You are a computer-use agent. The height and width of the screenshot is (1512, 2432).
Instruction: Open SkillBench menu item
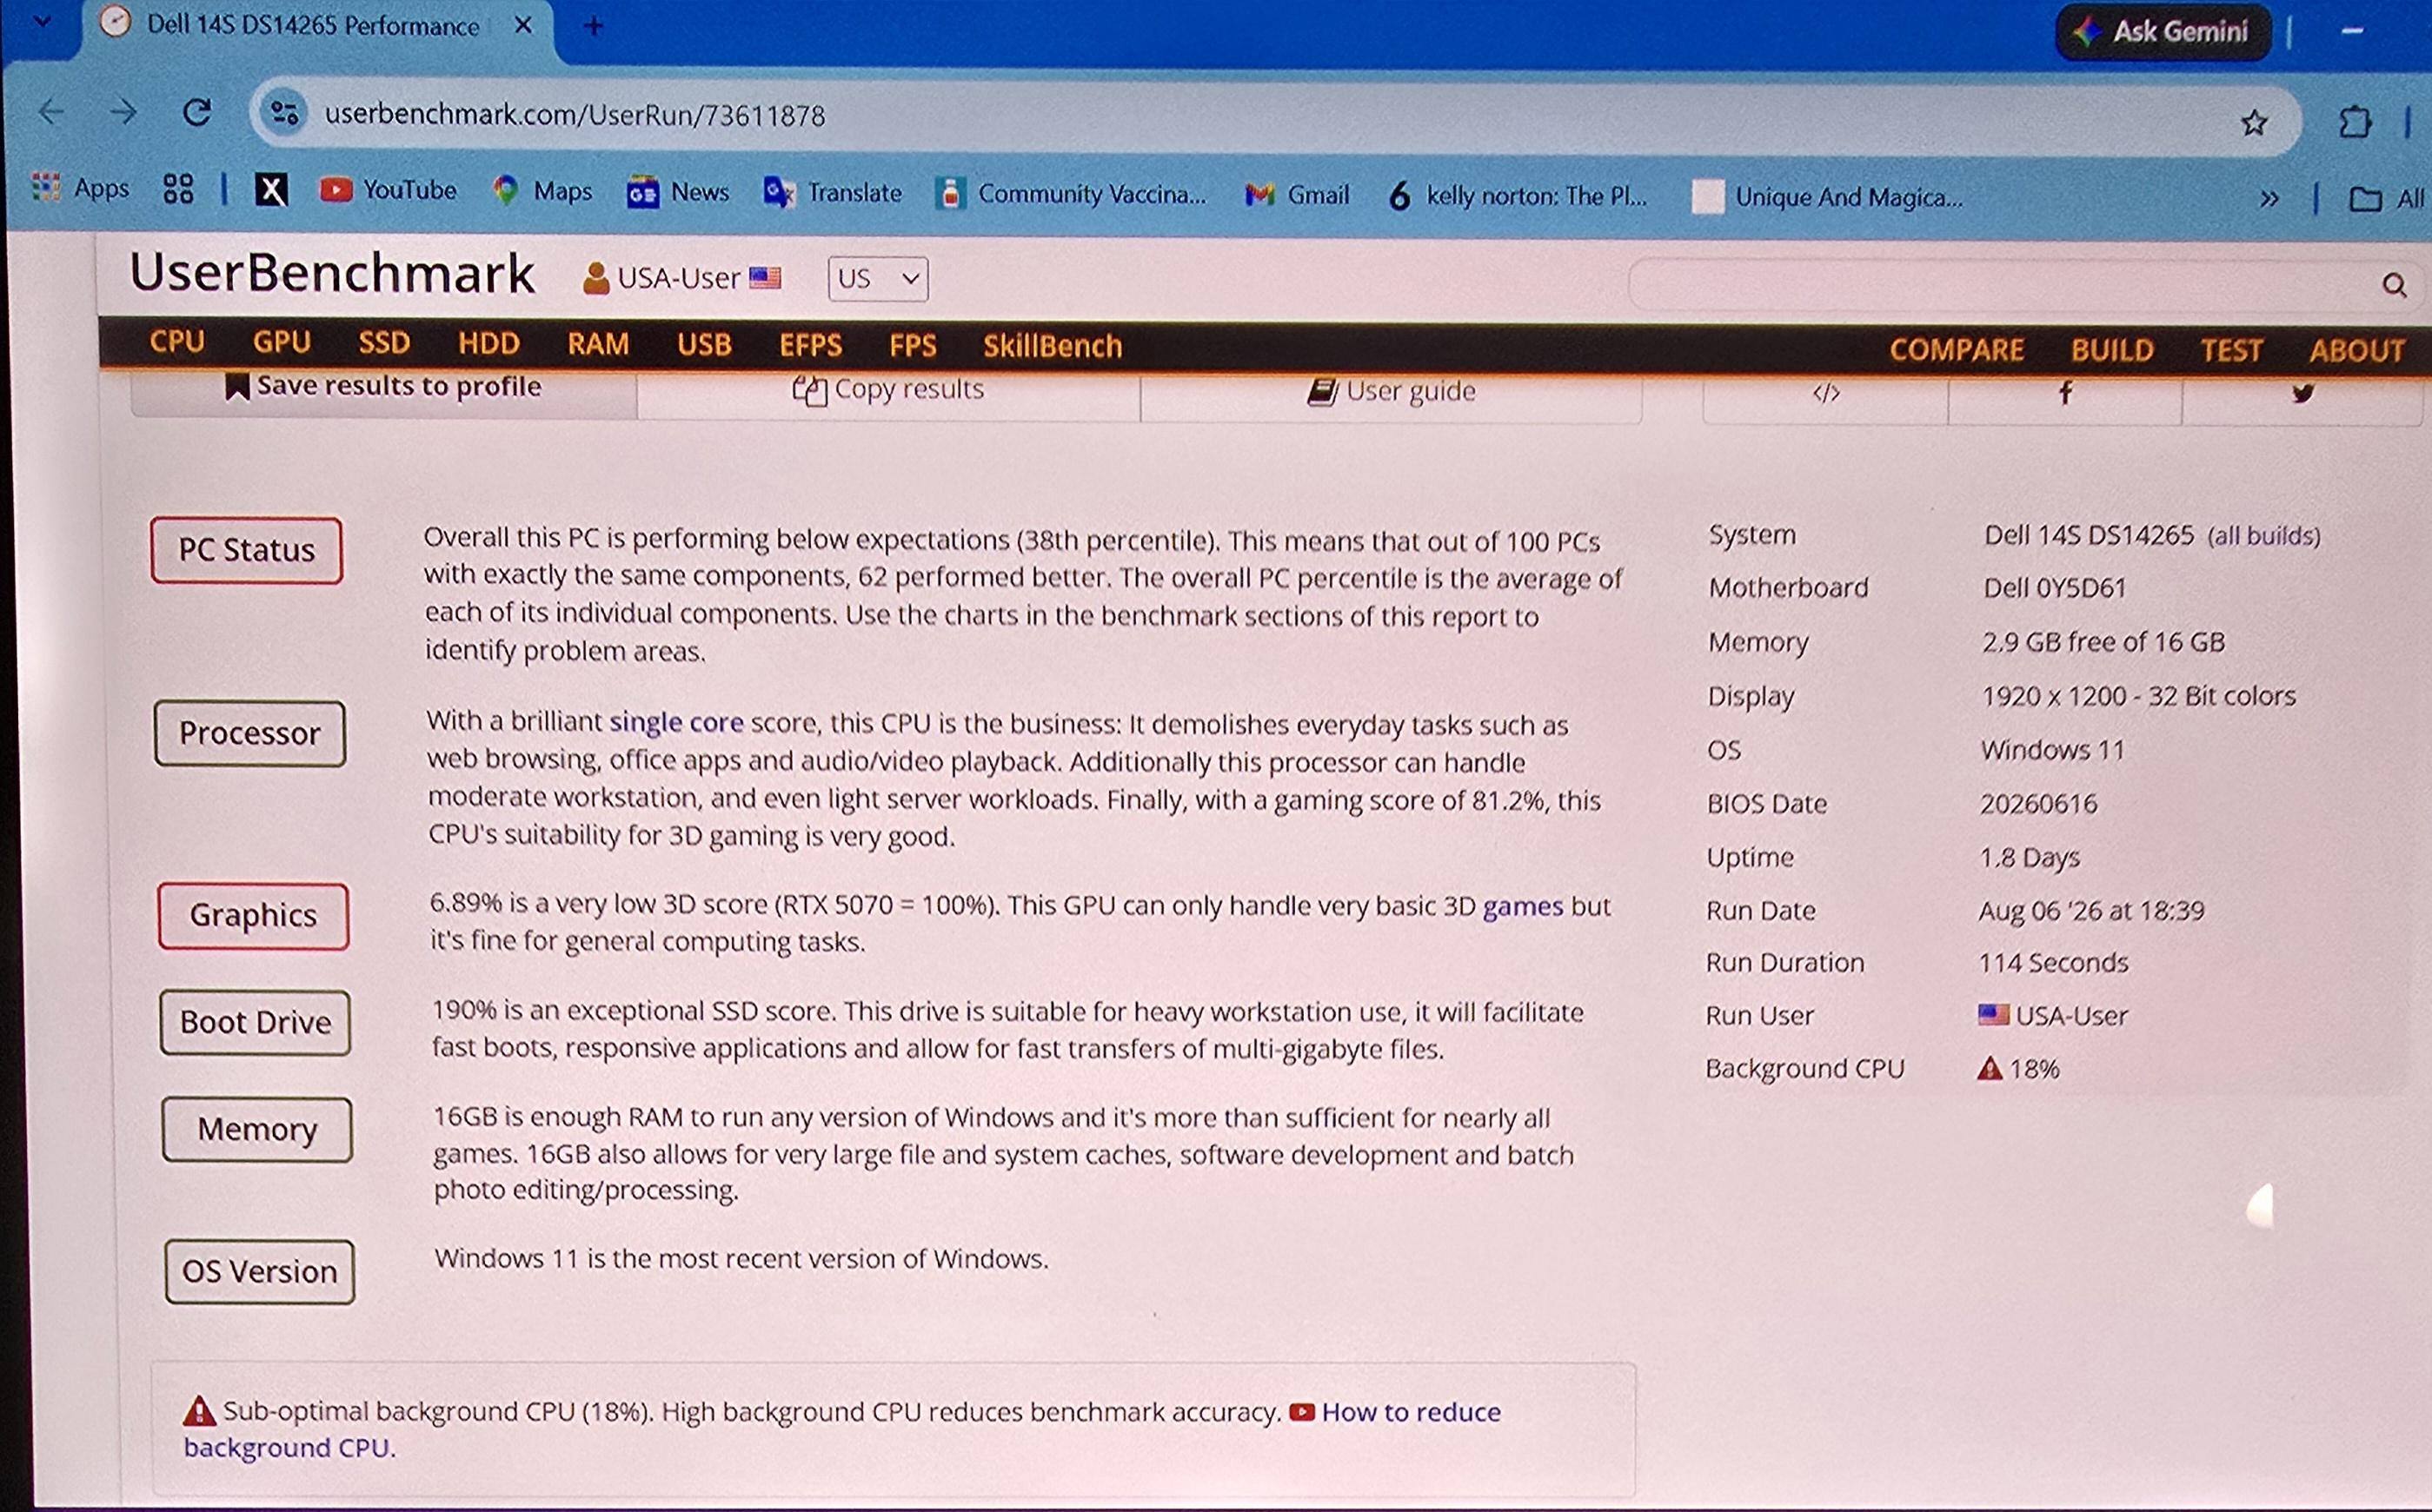click(1052, 346)
